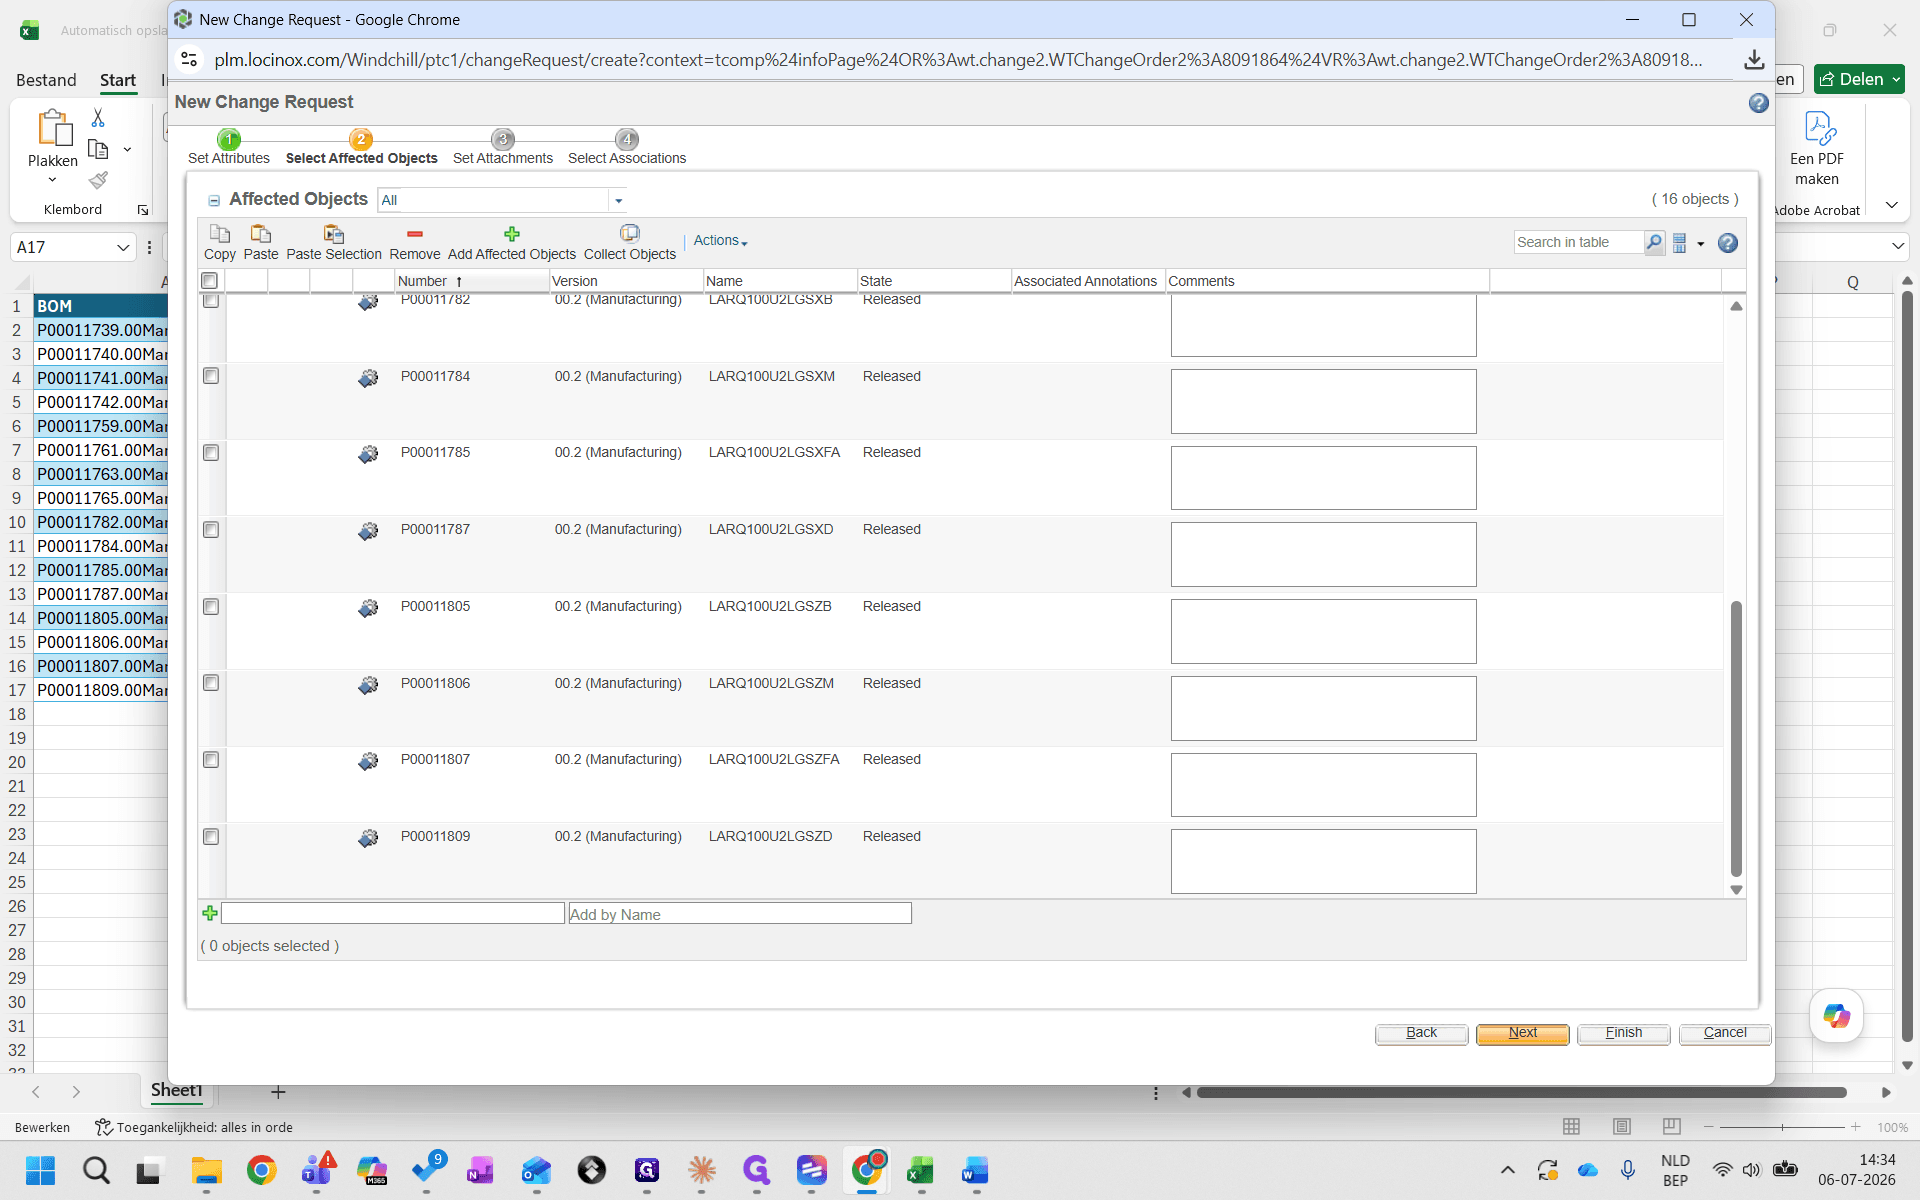Click Excel Plakken paste icon
Image resolution: width=1920 pixels, height=1200 pixels.
tap(53, 129)
